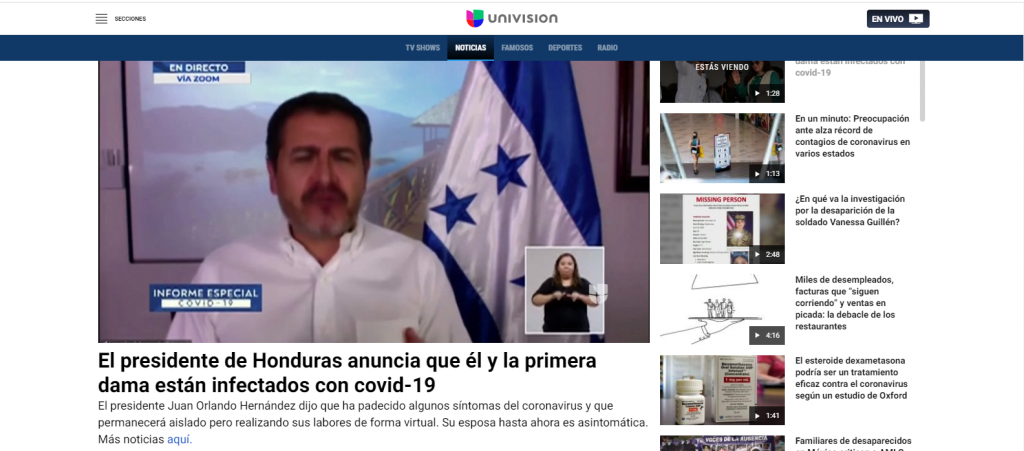Click the Secciones label
The image size is (1024, 451).
[x=130, y=19]
